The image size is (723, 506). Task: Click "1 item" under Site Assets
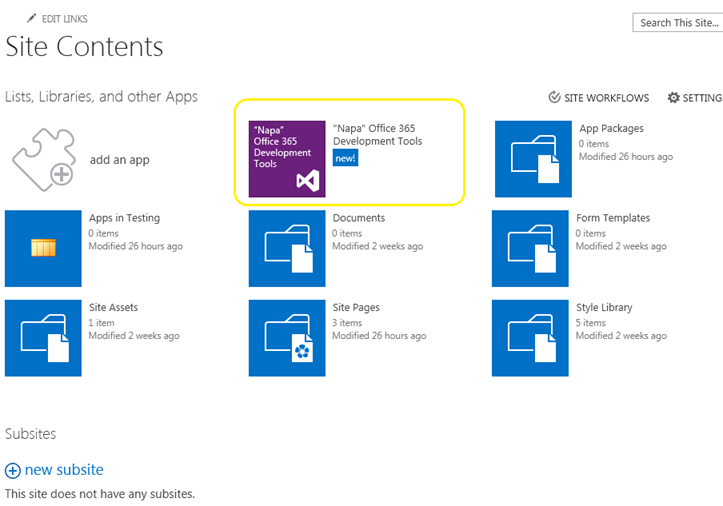click(101, 323)
